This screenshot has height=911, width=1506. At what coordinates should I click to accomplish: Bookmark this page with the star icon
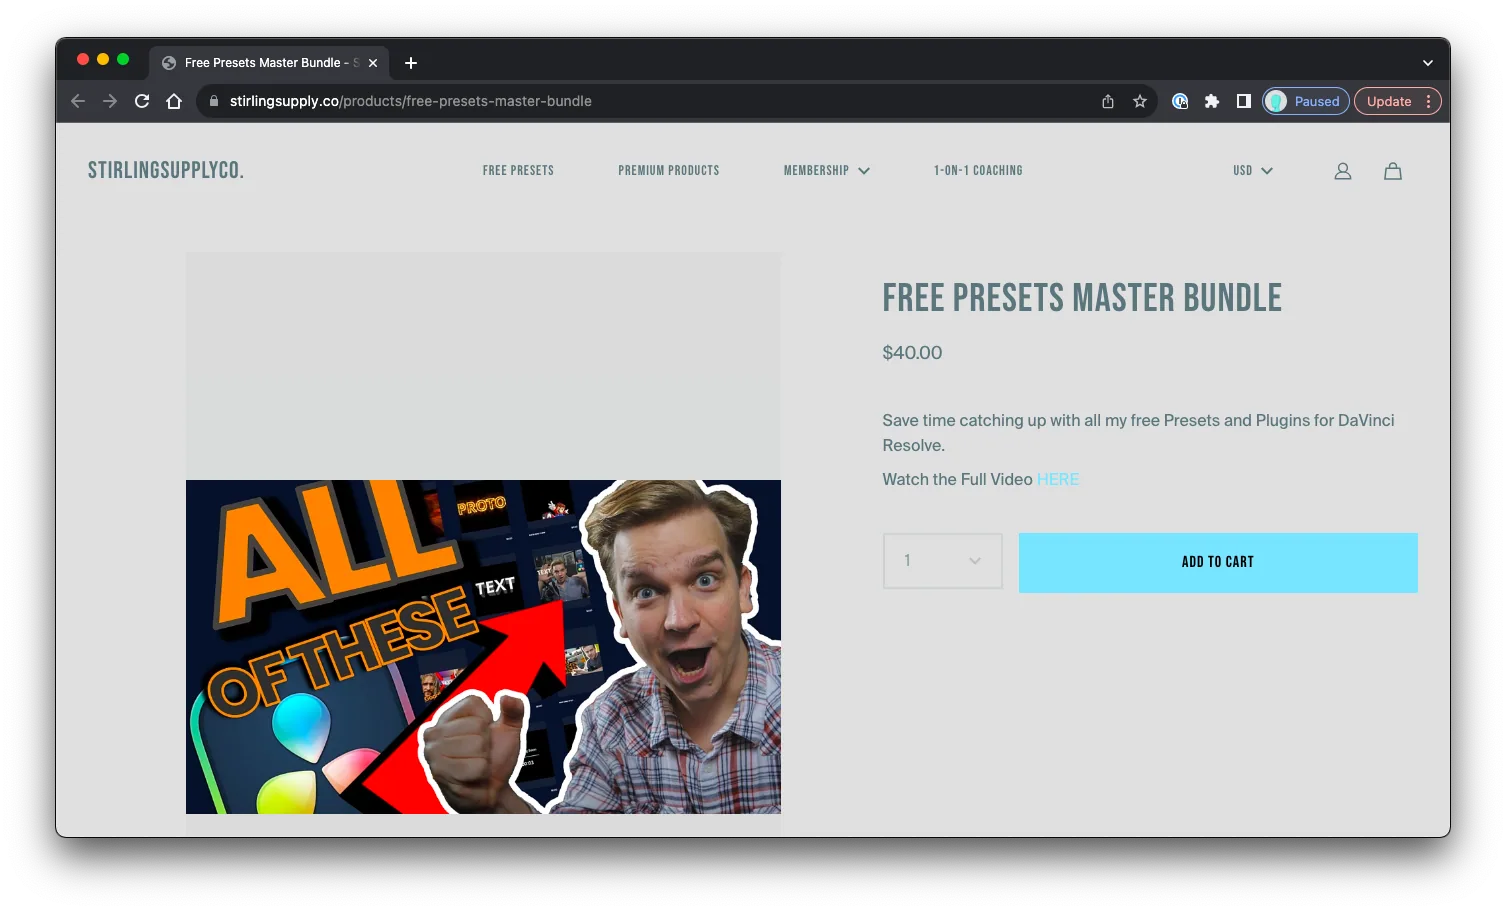(x=1140, y=101)
